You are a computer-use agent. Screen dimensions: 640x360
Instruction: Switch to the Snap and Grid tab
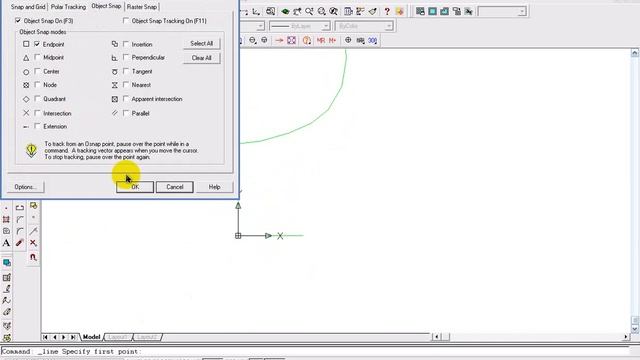(x=28, y=7)
